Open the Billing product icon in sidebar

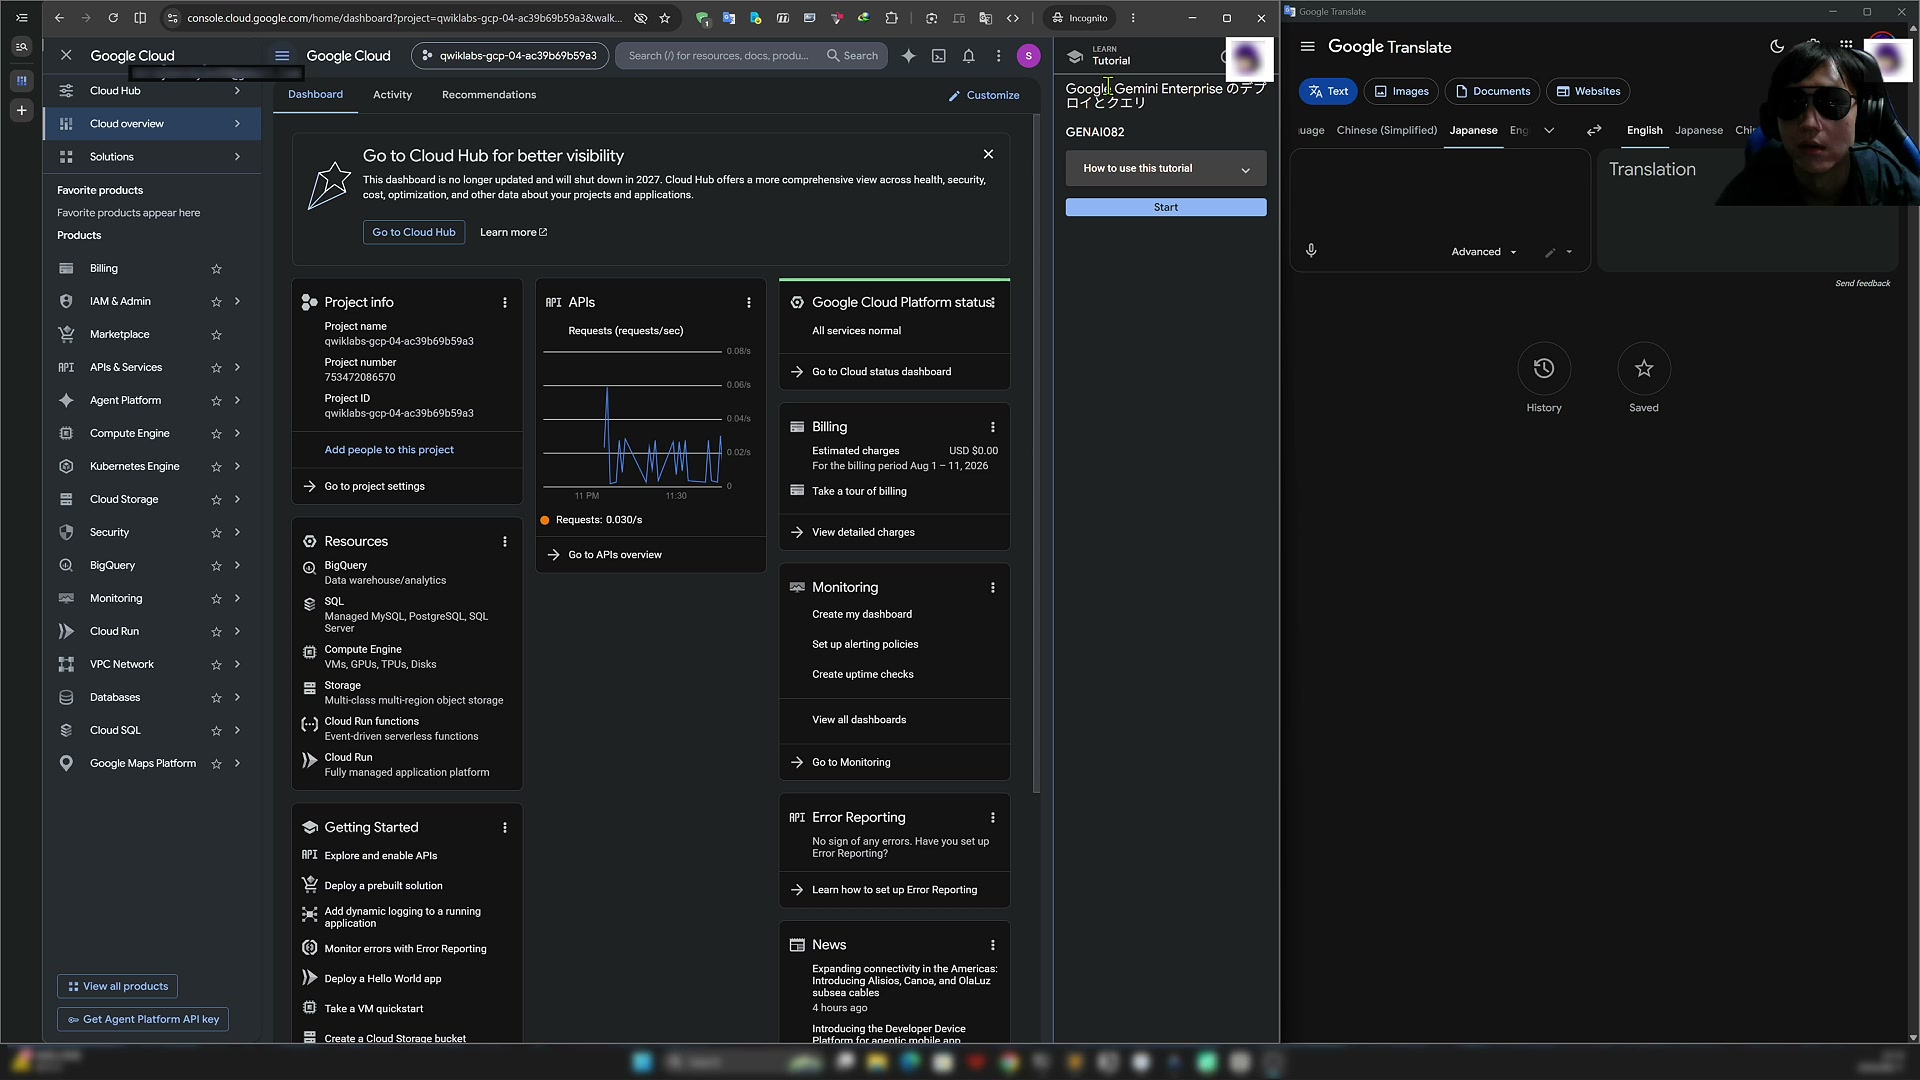coord(66,268)
